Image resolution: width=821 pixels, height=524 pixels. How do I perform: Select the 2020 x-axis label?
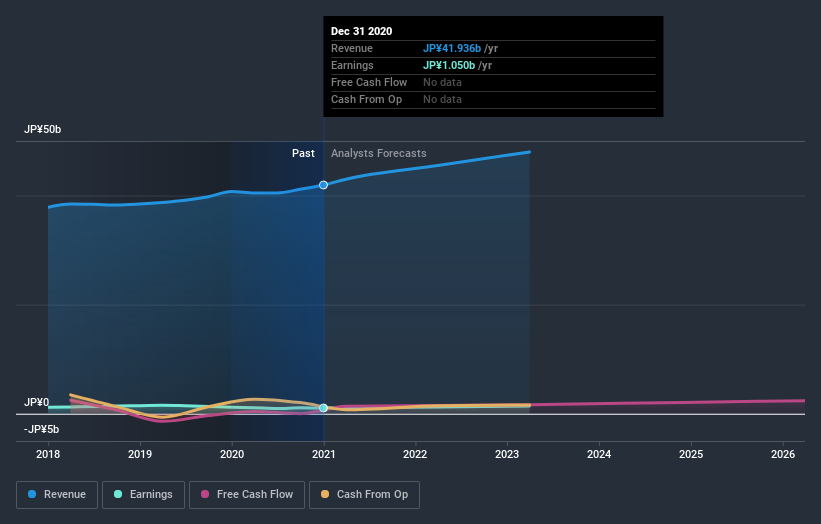[x=232, y=454]
